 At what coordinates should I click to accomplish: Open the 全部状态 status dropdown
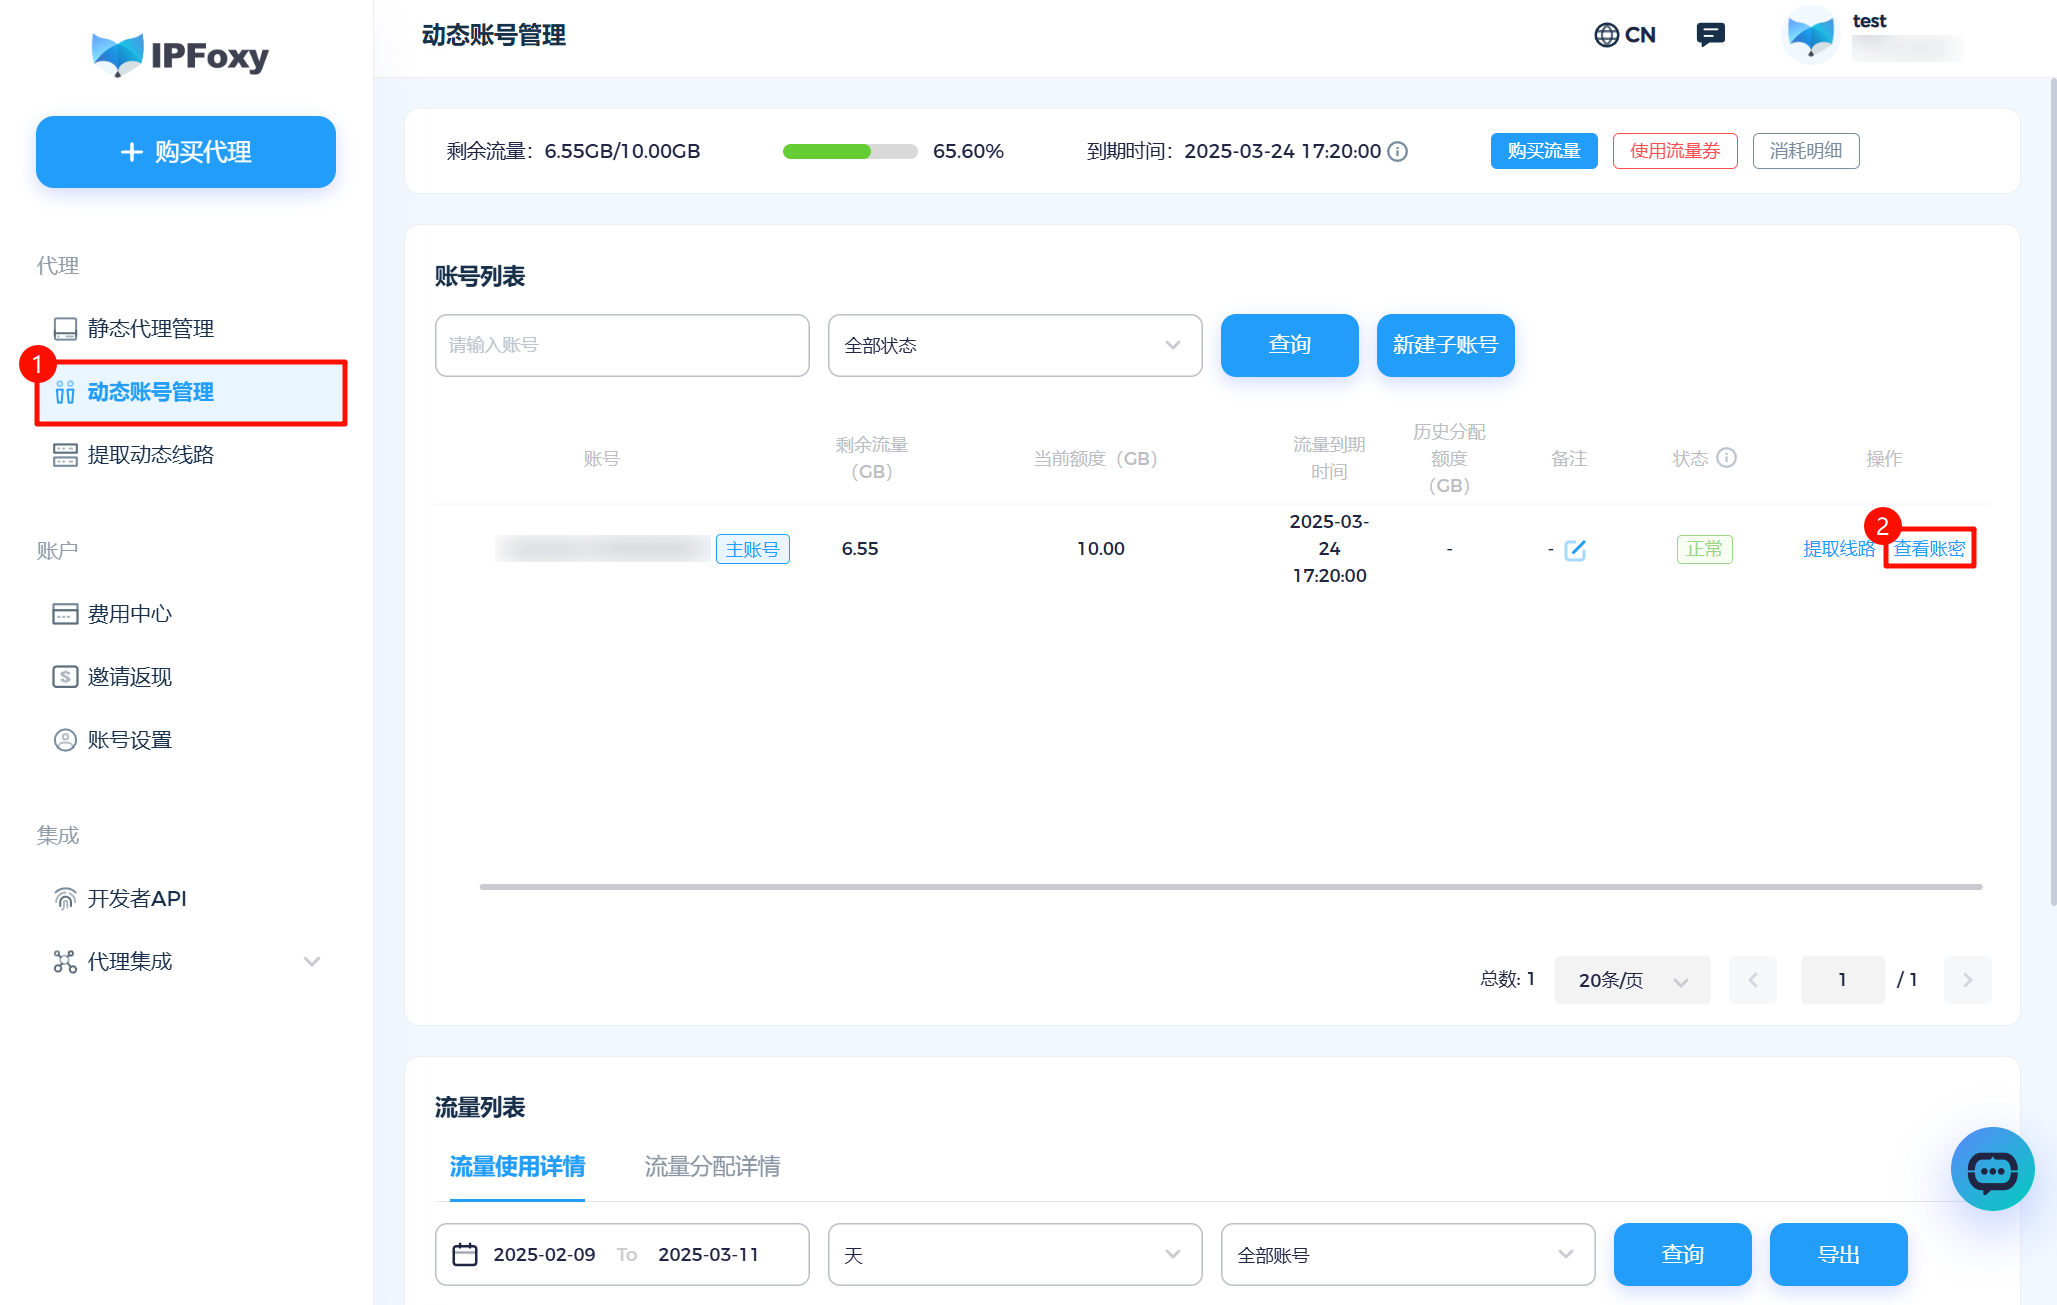[1013, 345]
